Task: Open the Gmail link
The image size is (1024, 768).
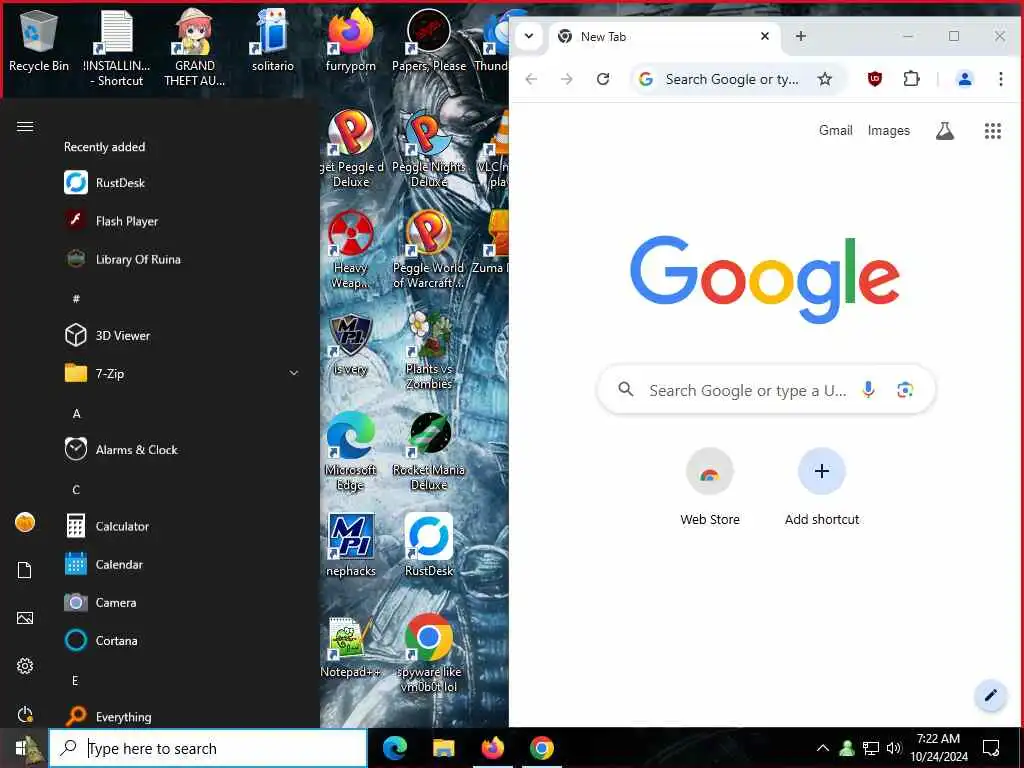Action: [x=835, y=130]
